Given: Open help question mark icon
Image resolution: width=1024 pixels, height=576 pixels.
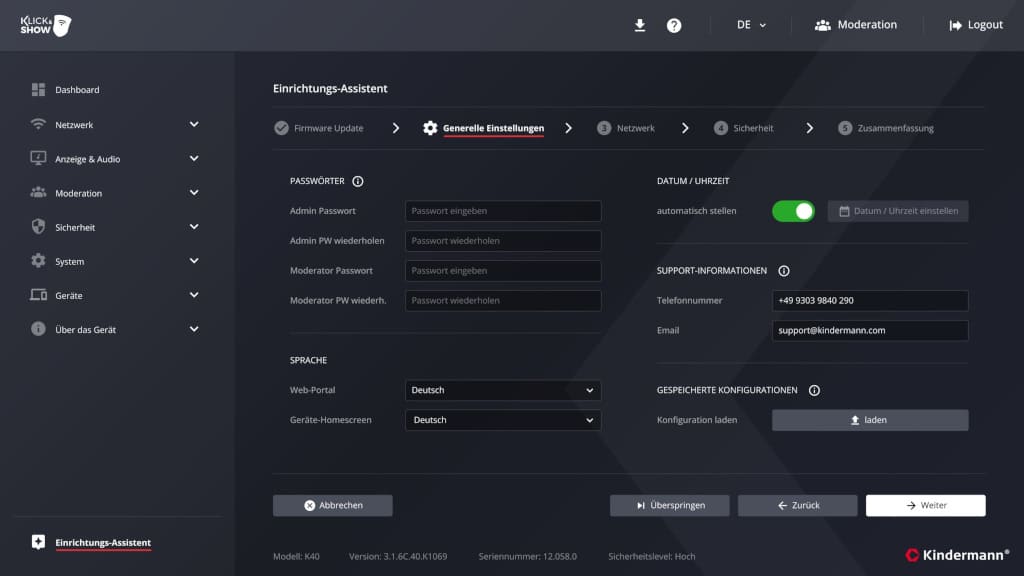Looking at the screenshot, I should pyautogui.click(x=674, y=25).
